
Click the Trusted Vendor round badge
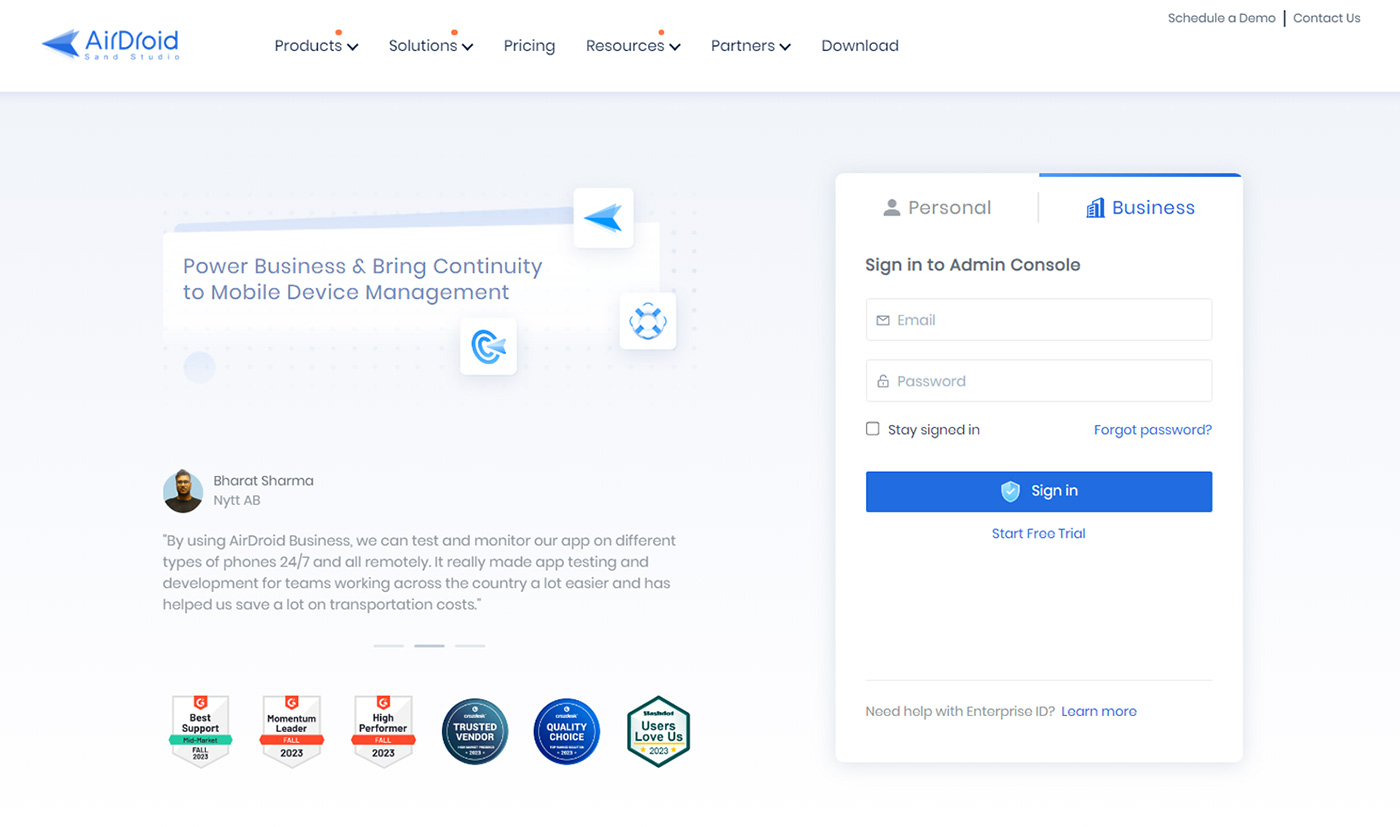(475, 731)
